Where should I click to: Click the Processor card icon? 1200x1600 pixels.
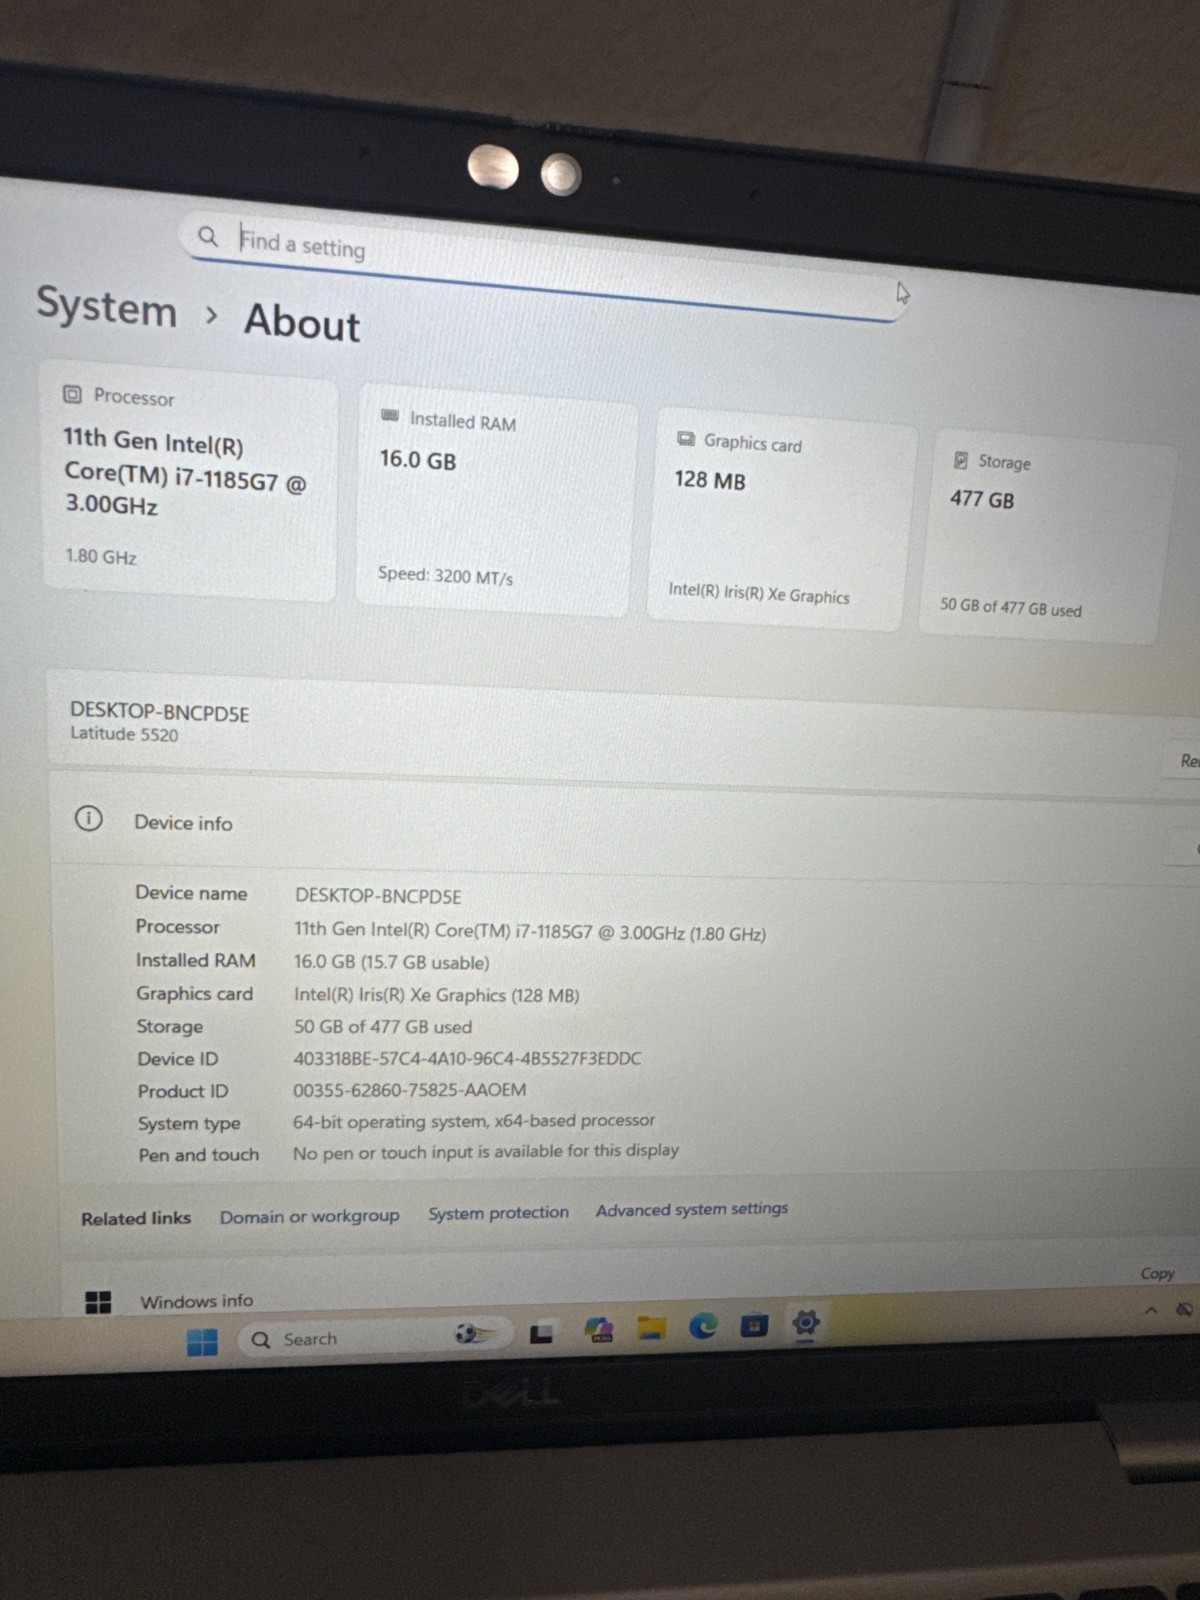(x=72, y=394)
